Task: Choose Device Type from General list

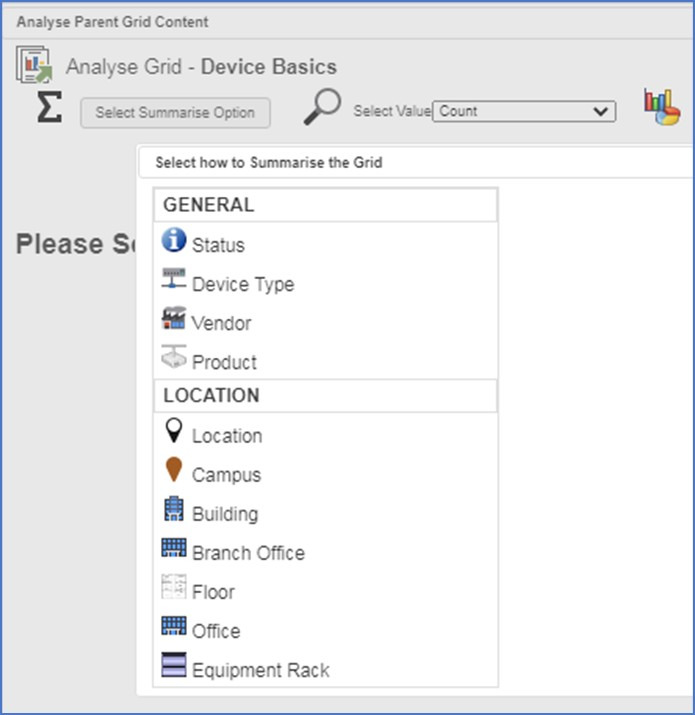Action: click(243, 285)
